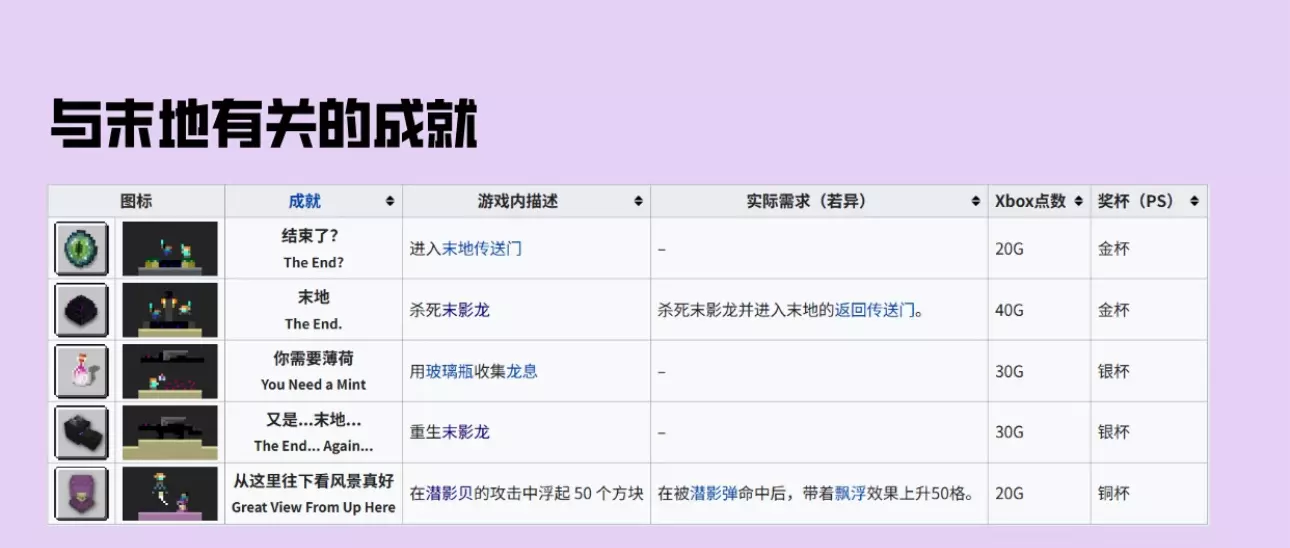Click the 金杯 trophy in 结束了? row
Viewport: 1290px width, 548px height.
[x=1114, y=249]
